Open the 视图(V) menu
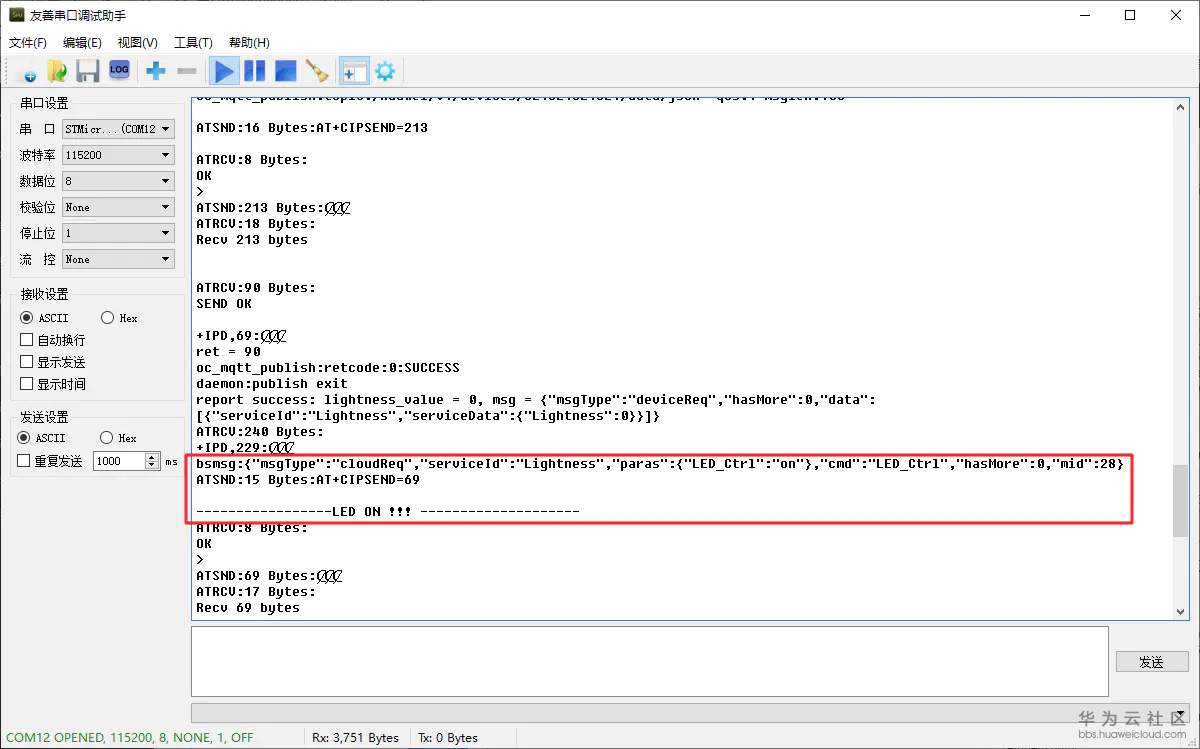 click(137, 43)
